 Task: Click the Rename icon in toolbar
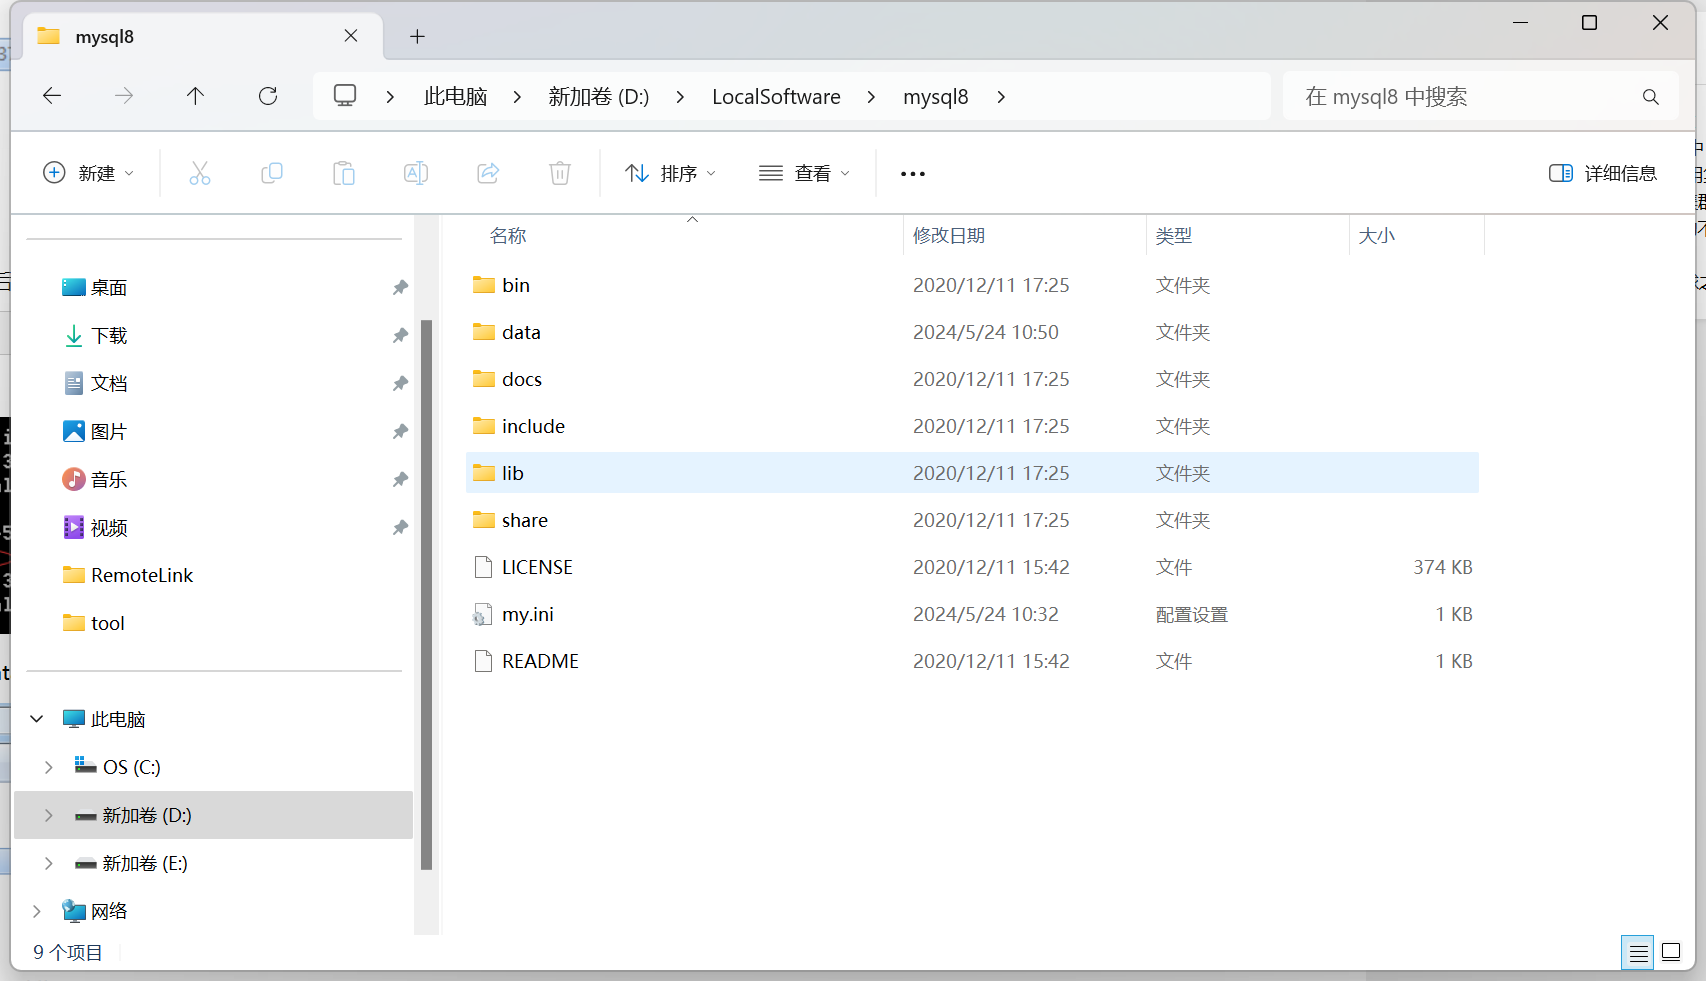pos(416,173)
